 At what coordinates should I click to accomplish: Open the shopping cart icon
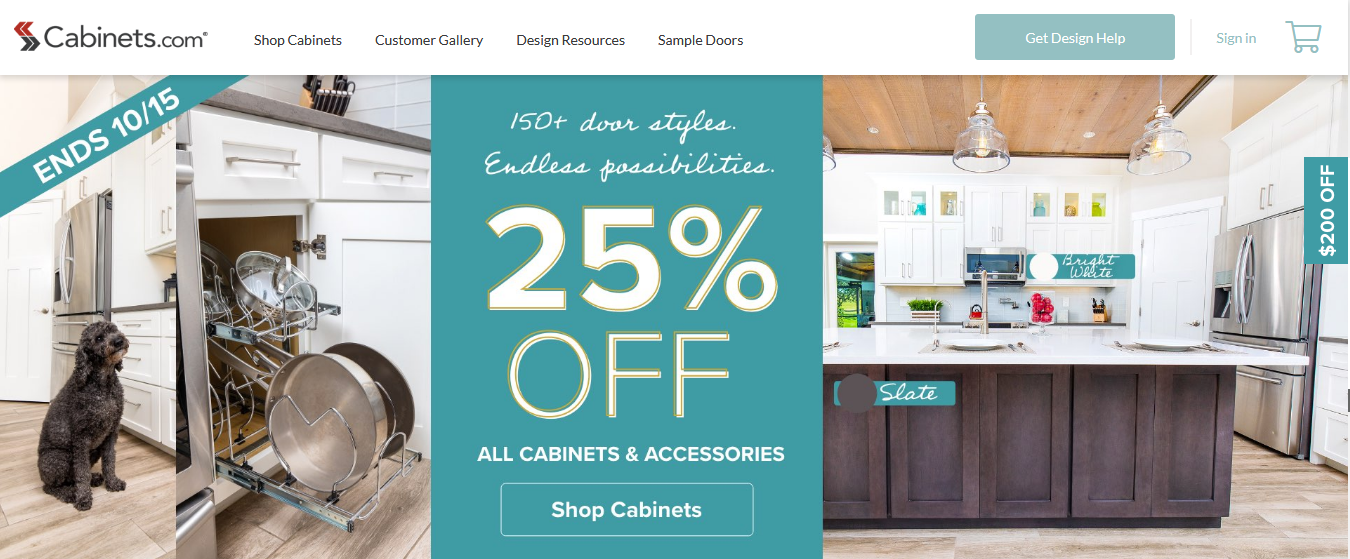(1304, 38)
